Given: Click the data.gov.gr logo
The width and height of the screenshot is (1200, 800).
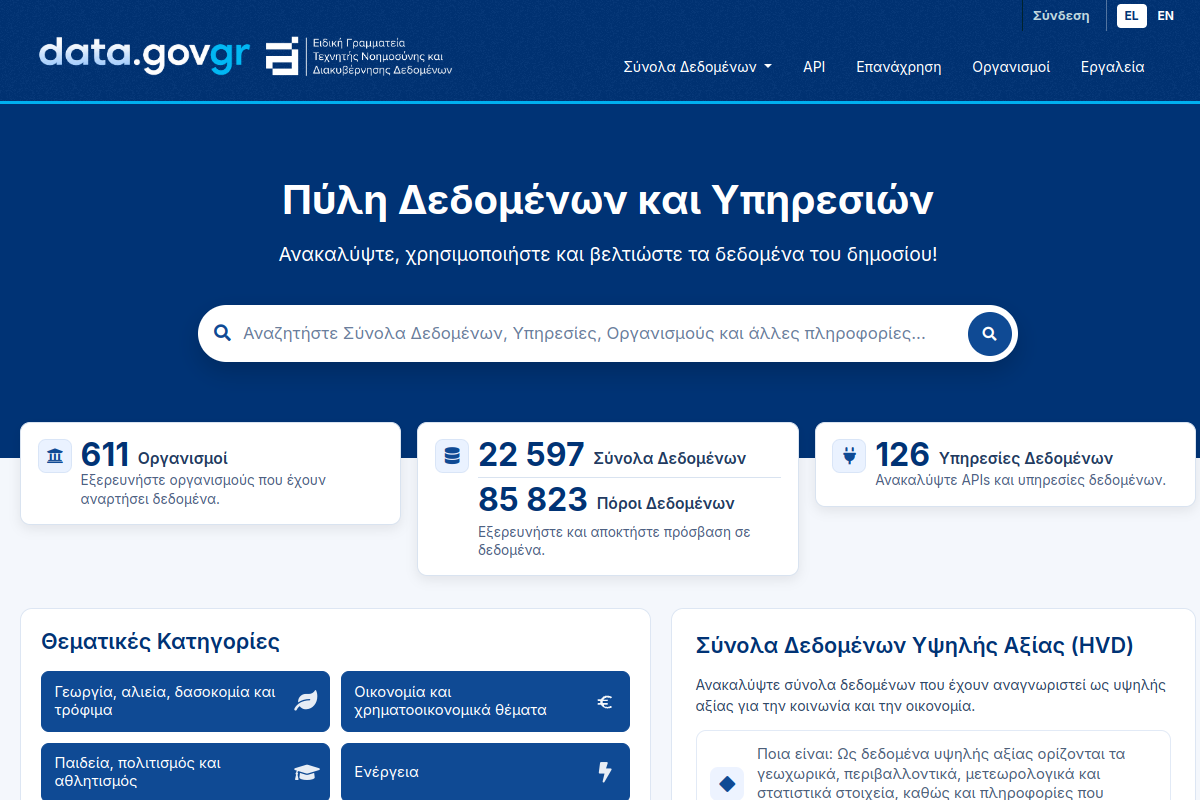Looking at the screenshot, I should 144,56.
